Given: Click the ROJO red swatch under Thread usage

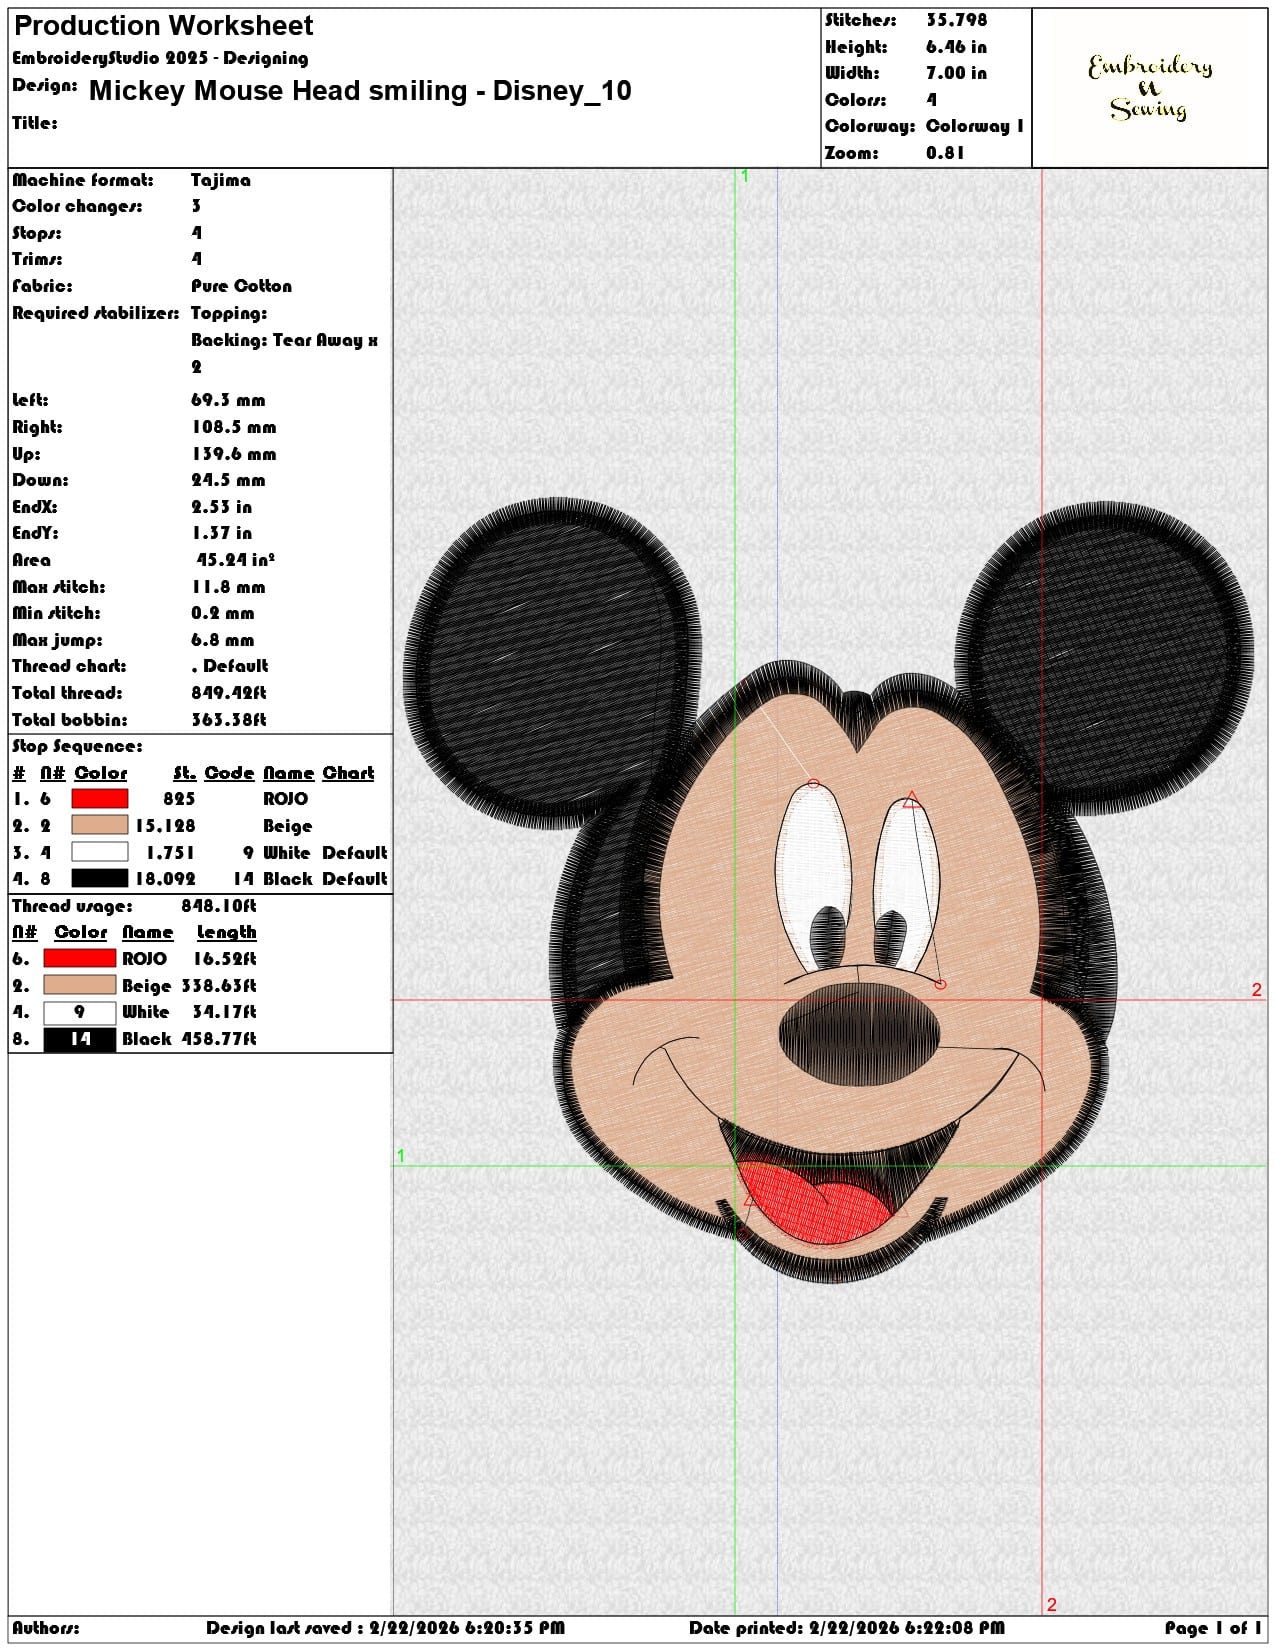Looking at the screenshot, I should (80, 958).
